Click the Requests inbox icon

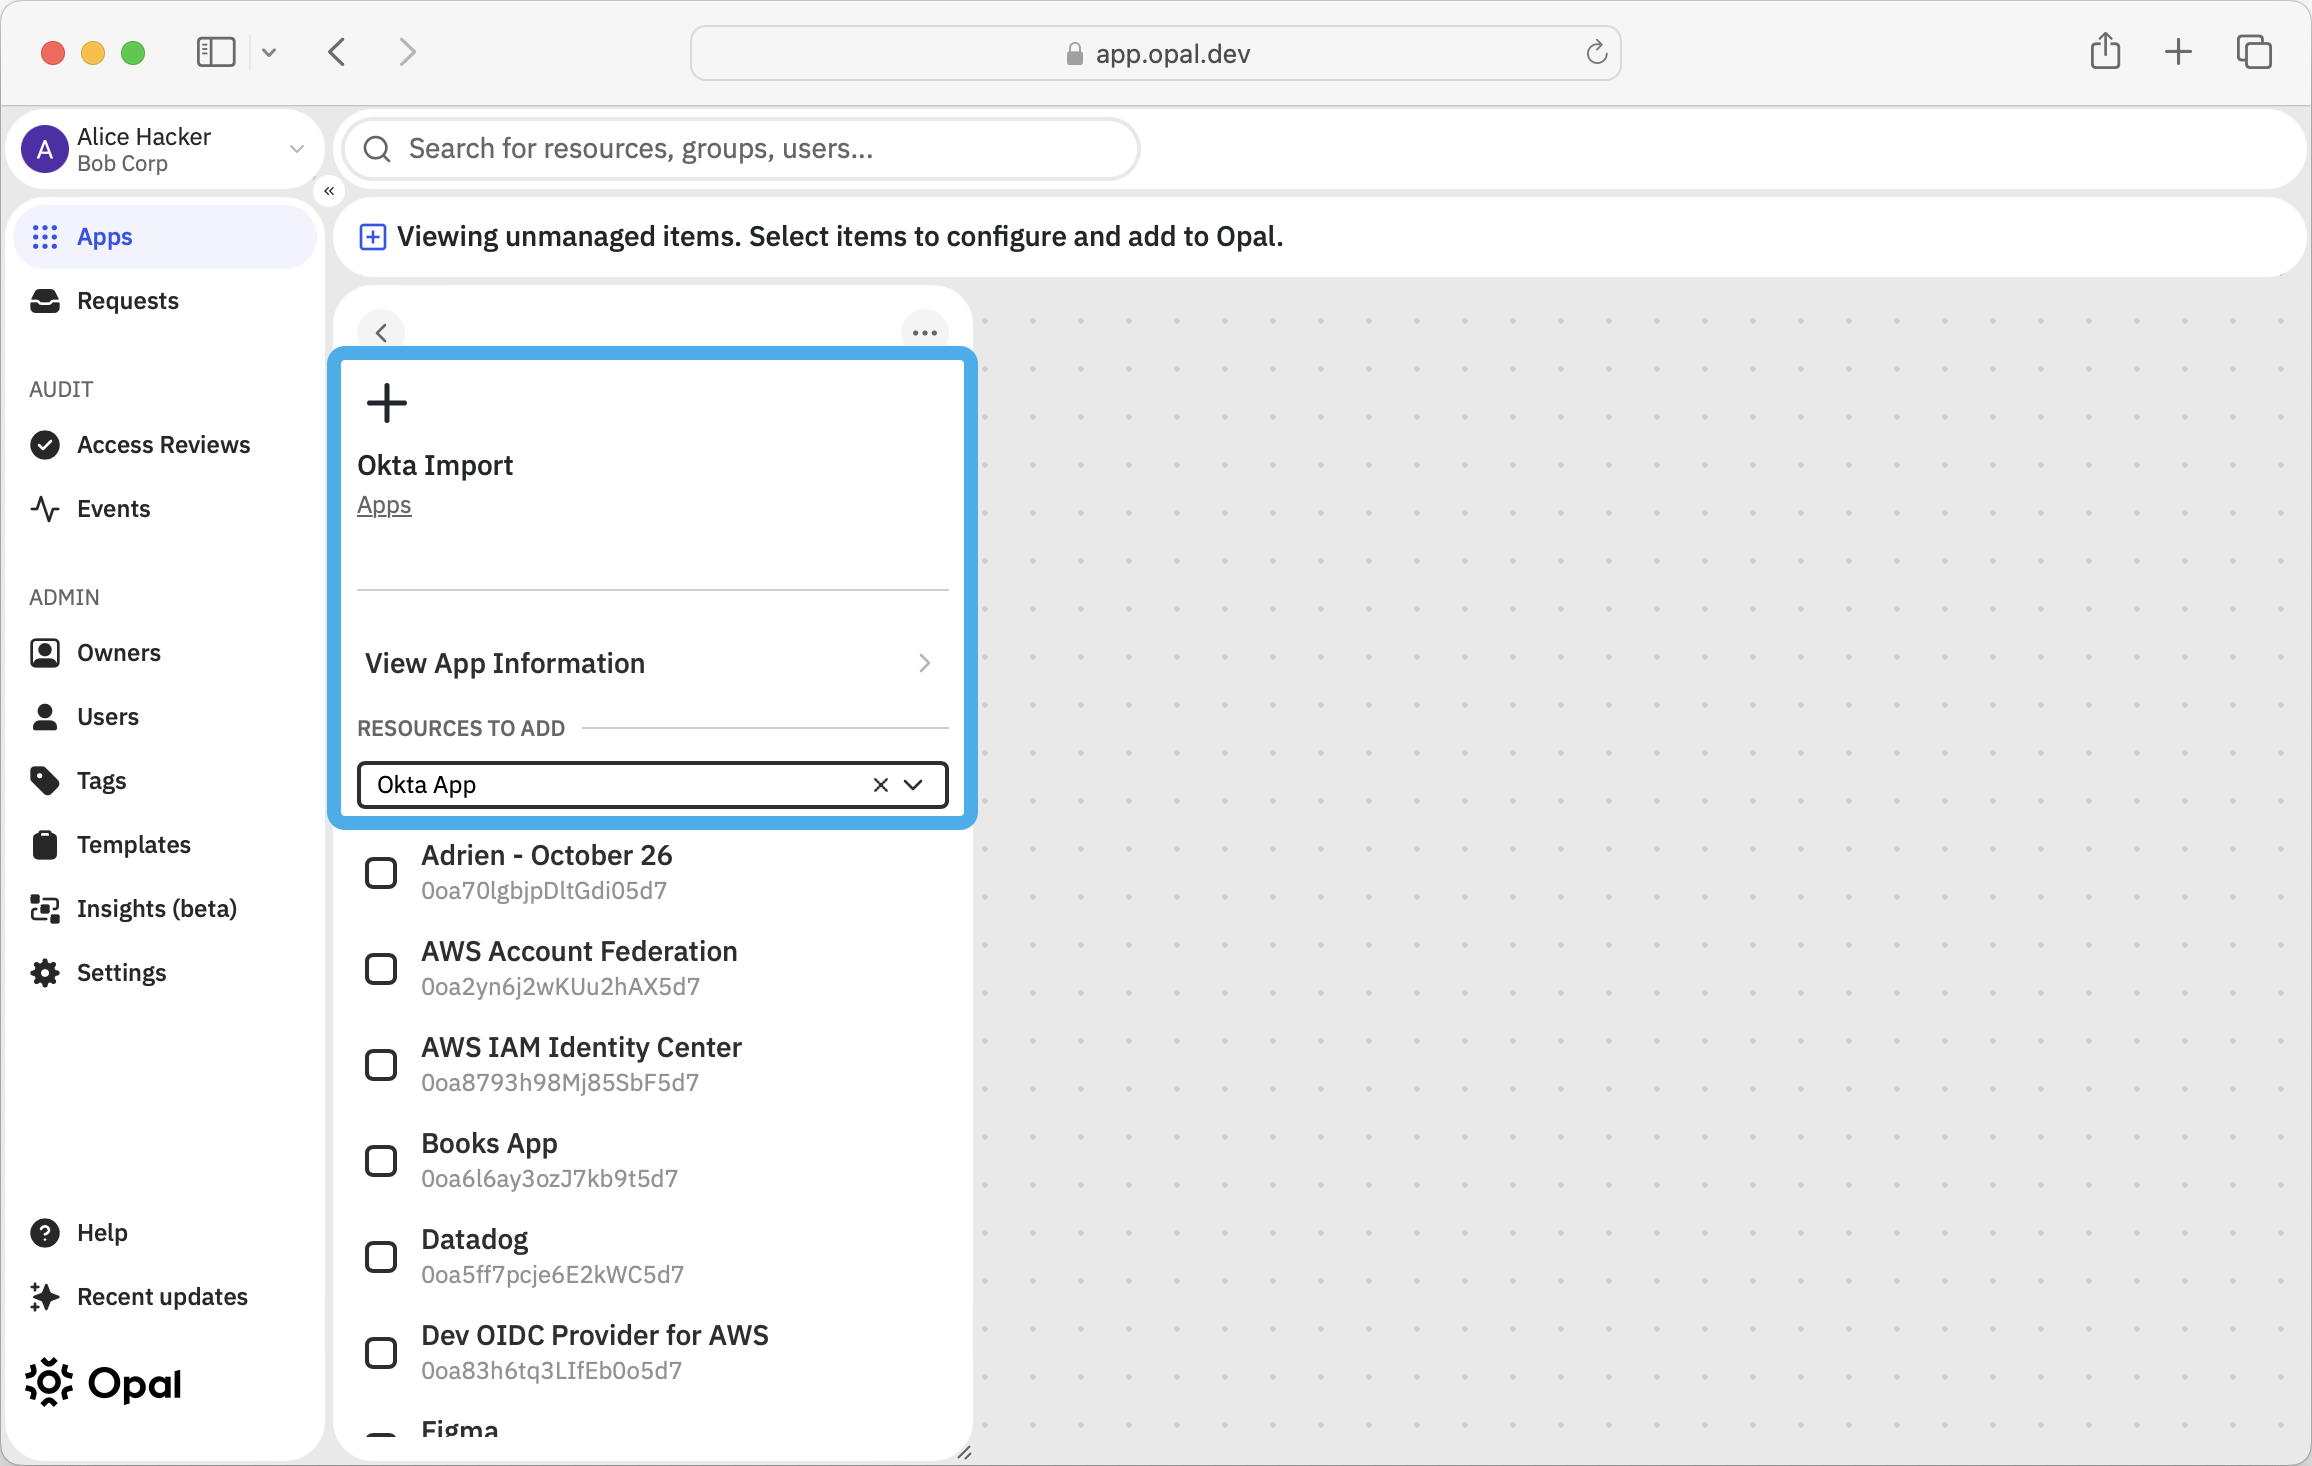coord(45,301)
